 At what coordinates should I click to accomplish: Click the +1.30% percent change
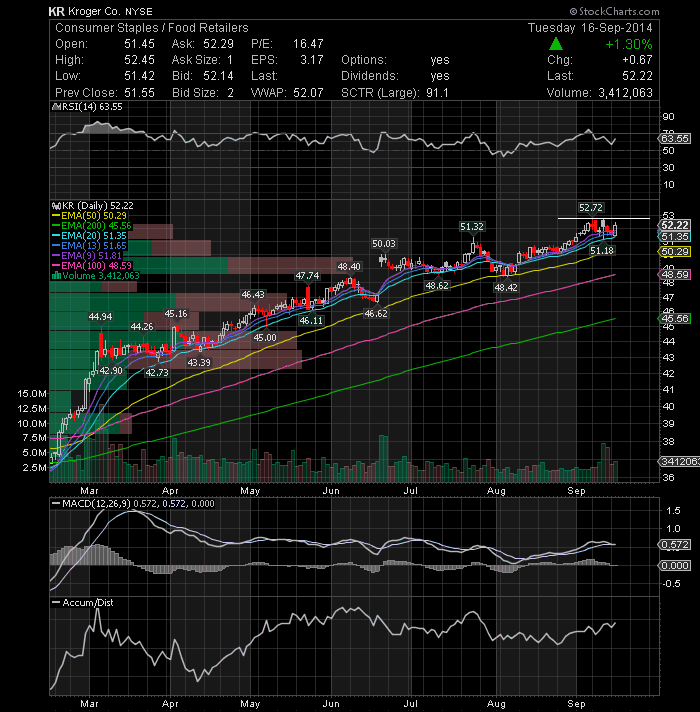point(629,44)
